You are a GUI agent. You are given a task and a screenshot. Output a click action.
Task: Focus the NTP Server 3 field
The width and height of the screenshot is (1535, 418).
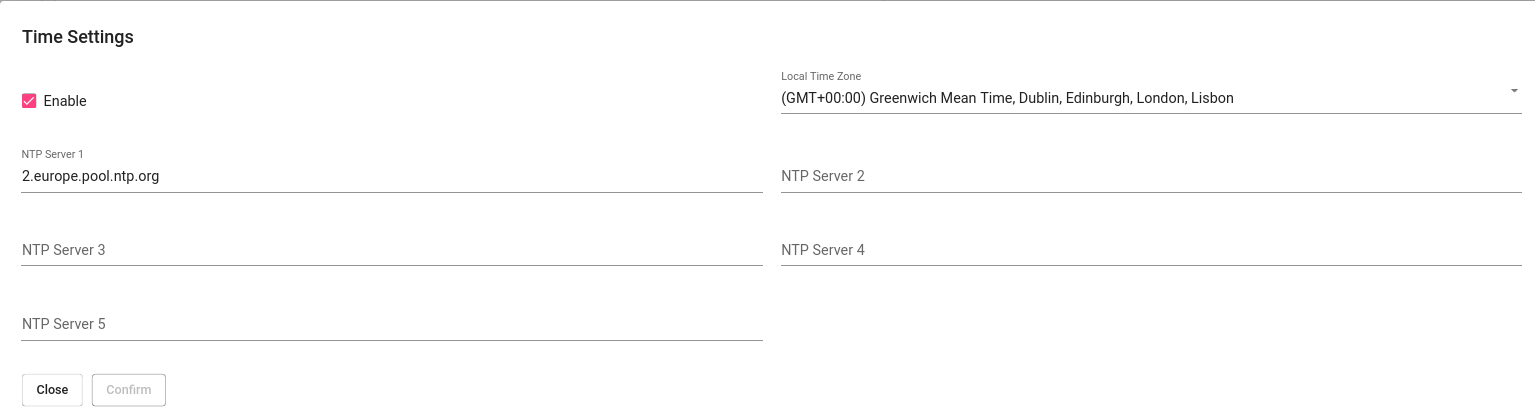tap(391, 250)
